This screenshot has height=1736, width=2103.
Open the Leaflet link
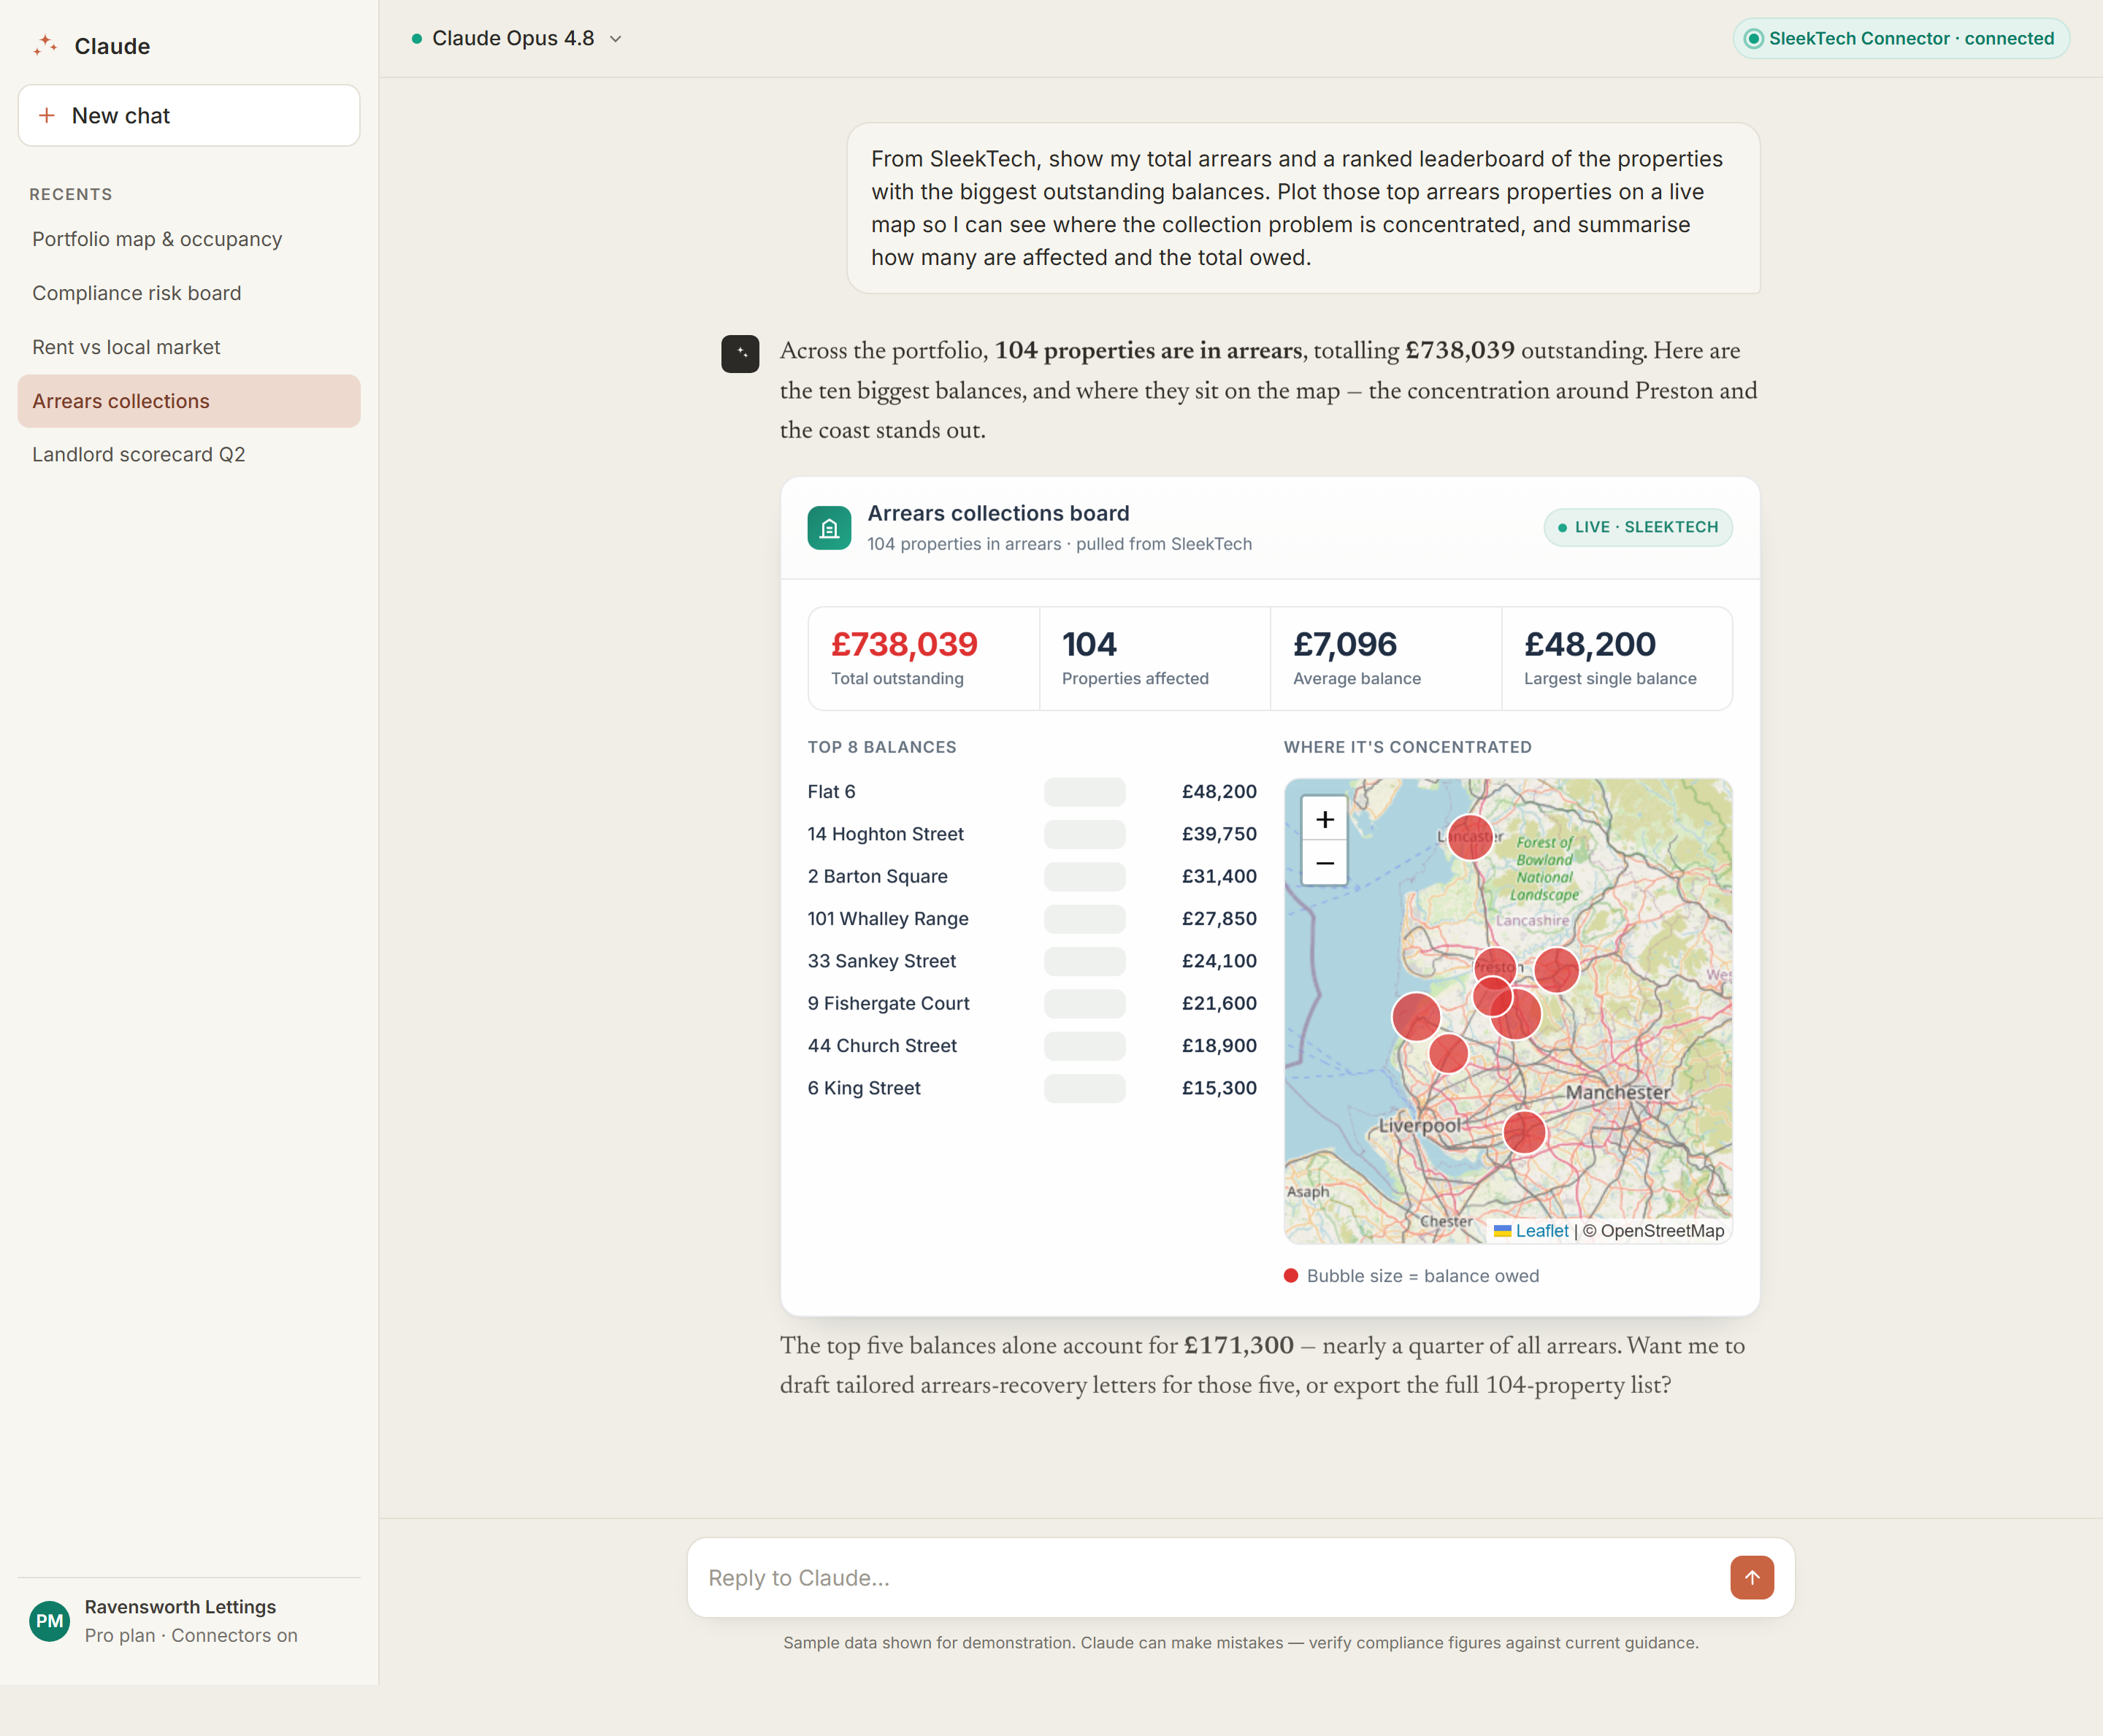pos(1541,1231)
